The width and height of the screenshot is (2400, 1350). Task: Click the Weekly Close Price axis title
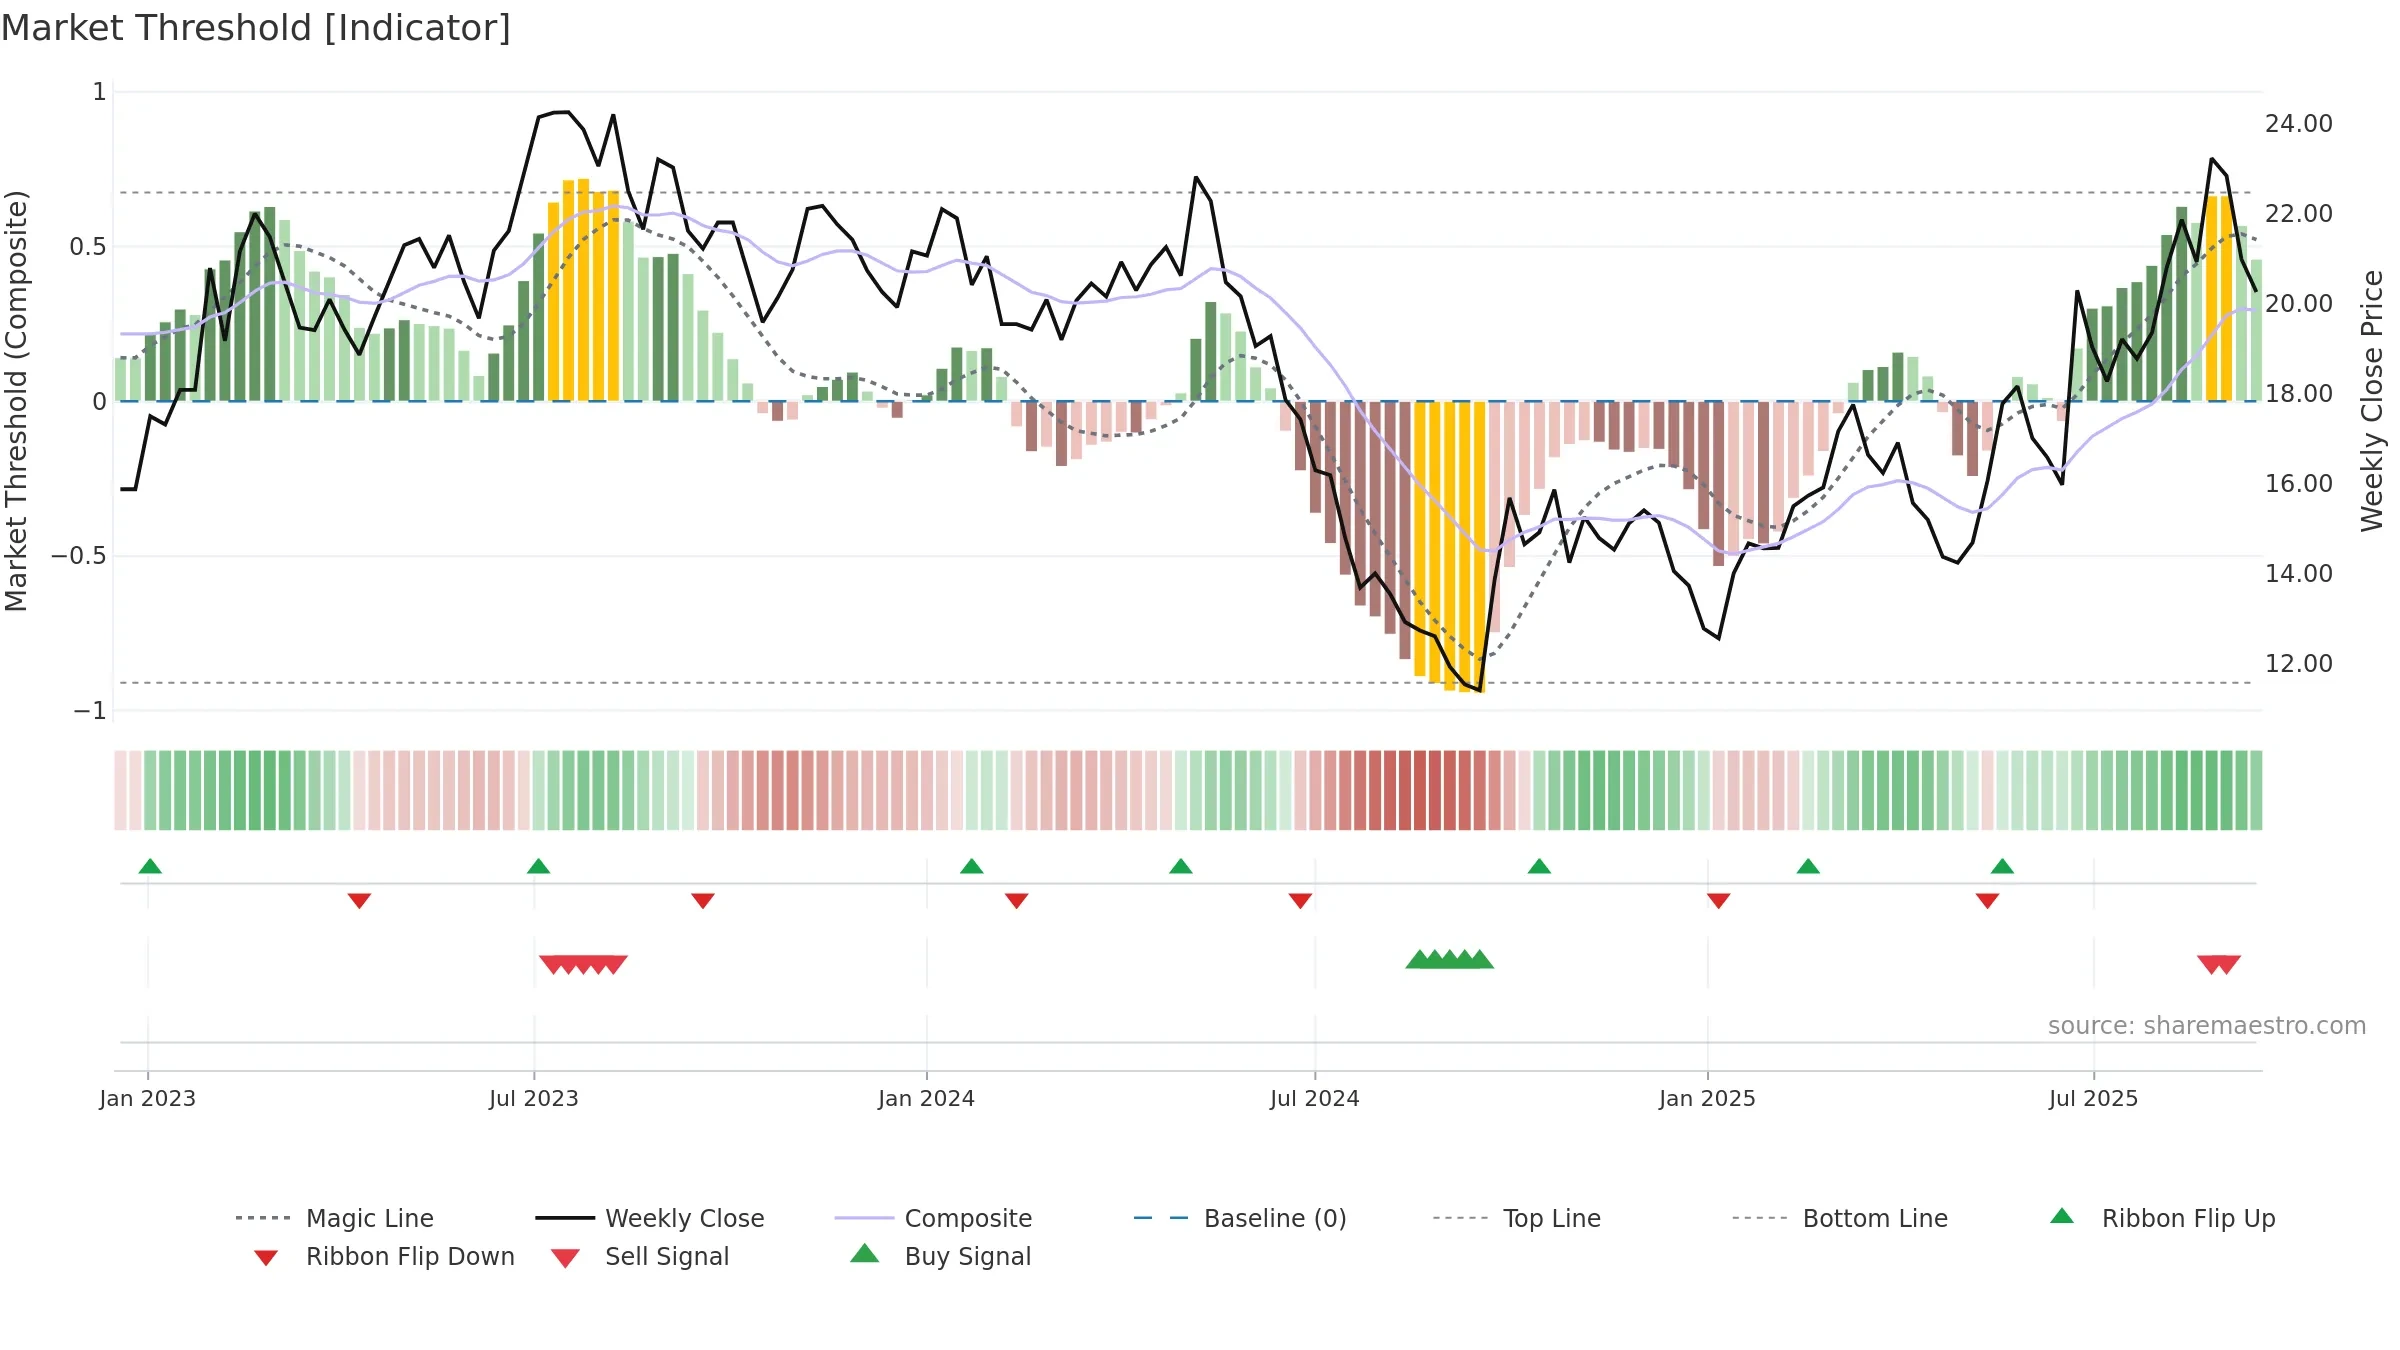(x=2372, y=400)
